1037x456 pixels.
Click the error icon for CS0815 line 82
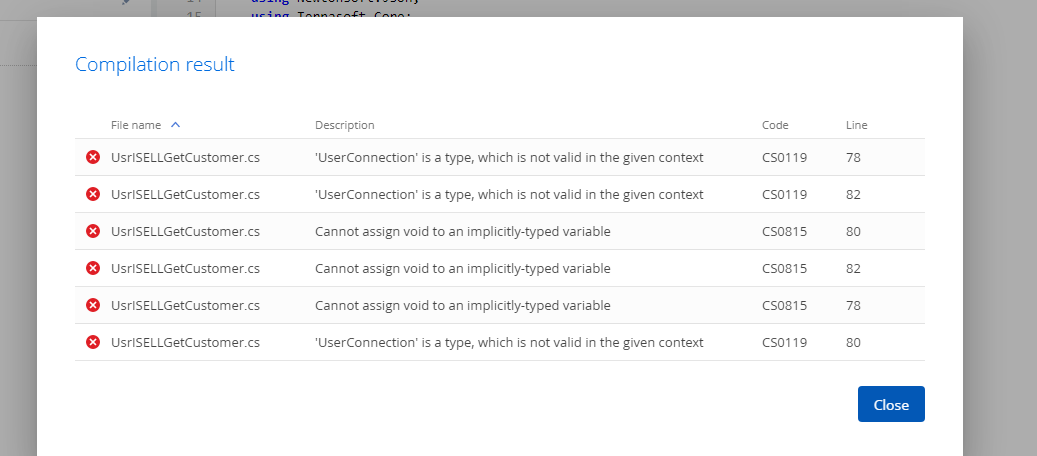coord(93,269)
